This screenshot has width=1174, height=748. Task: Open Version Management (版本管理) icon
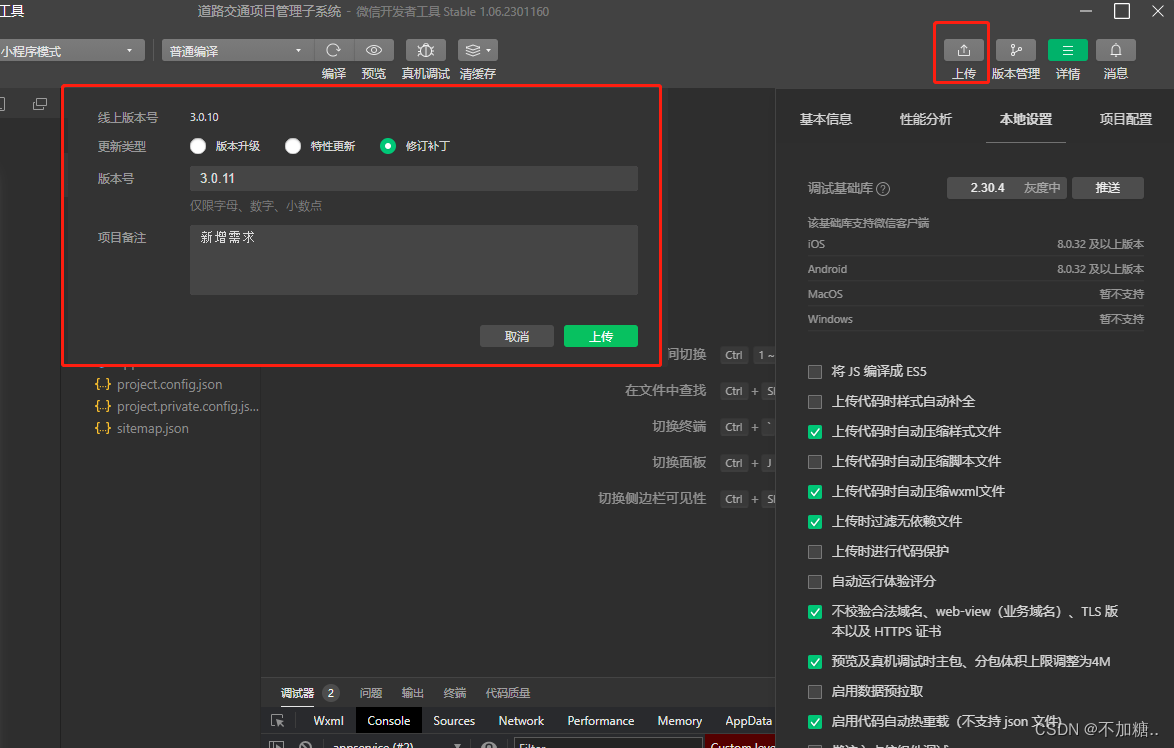tap(1015, 51)
